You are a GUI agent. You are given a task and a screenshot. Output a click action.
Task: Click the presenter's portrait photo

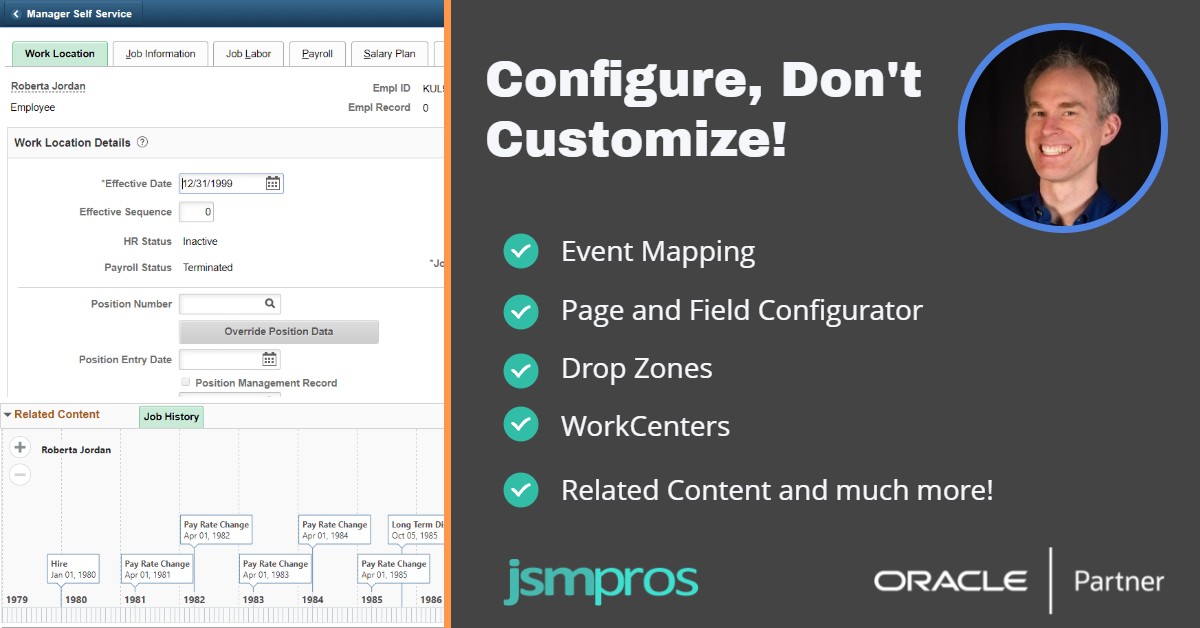1062,127
